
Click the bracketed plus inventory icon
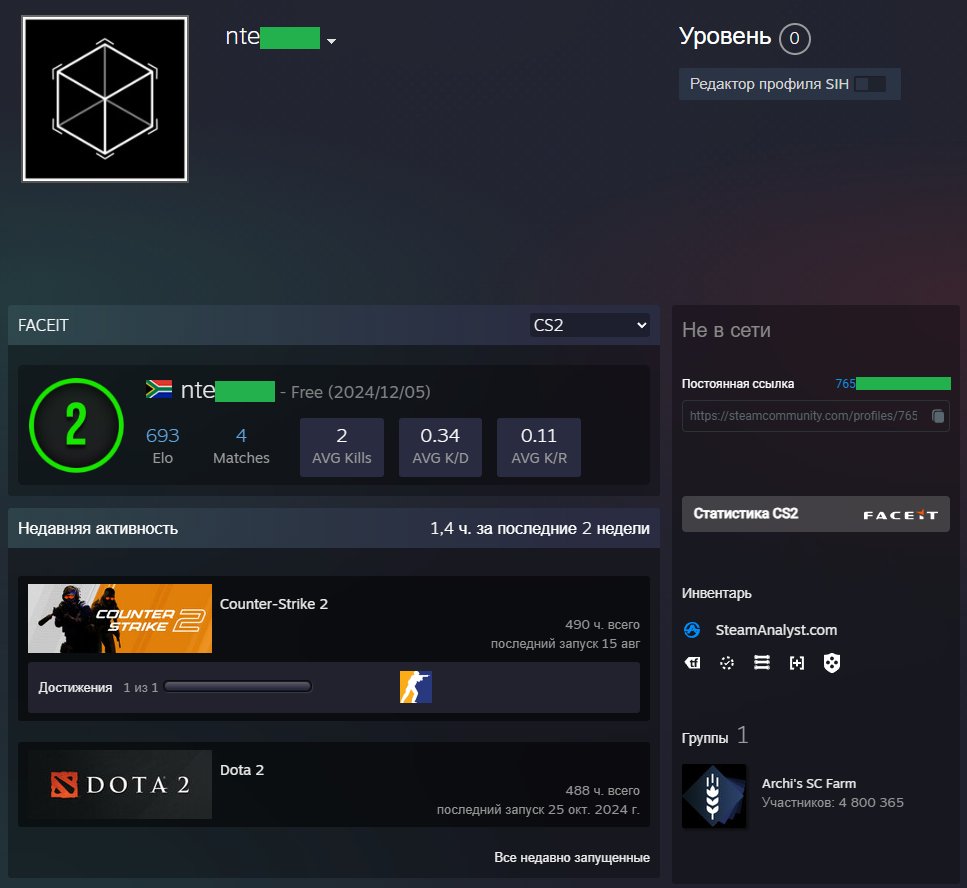pyautogui.click(x=797, y=663)
